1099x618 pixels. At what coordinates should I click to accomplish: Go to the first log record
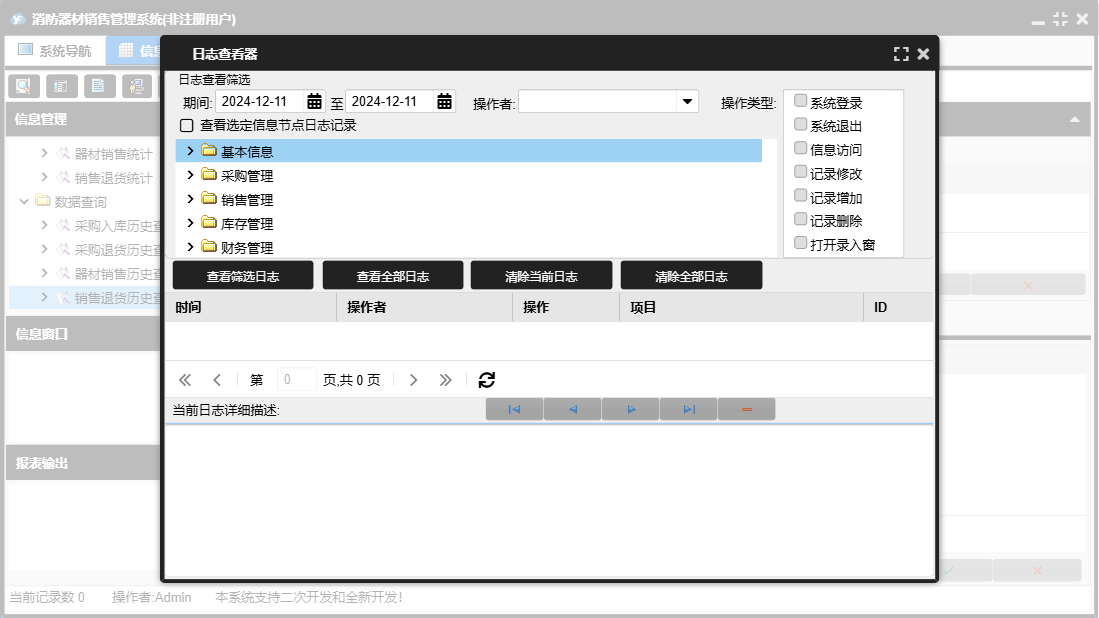coord(514,410)
